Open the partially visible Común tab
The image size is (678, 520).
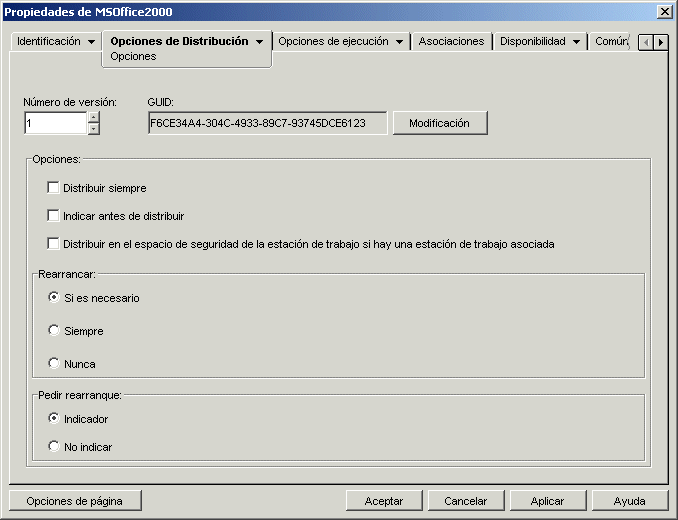point(611,41)
